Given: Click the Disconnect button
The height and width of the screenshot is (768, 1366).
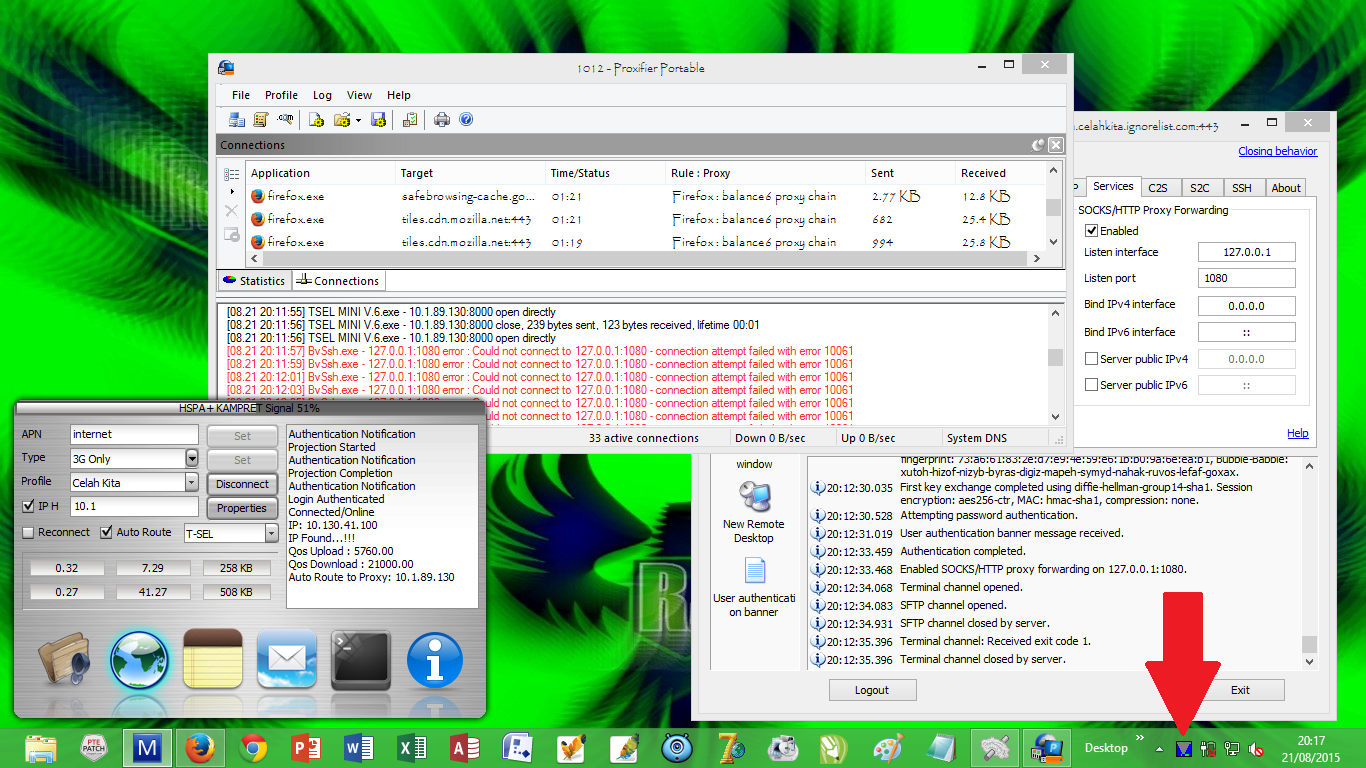Looking at the screenshot, I should coord(242,484).
